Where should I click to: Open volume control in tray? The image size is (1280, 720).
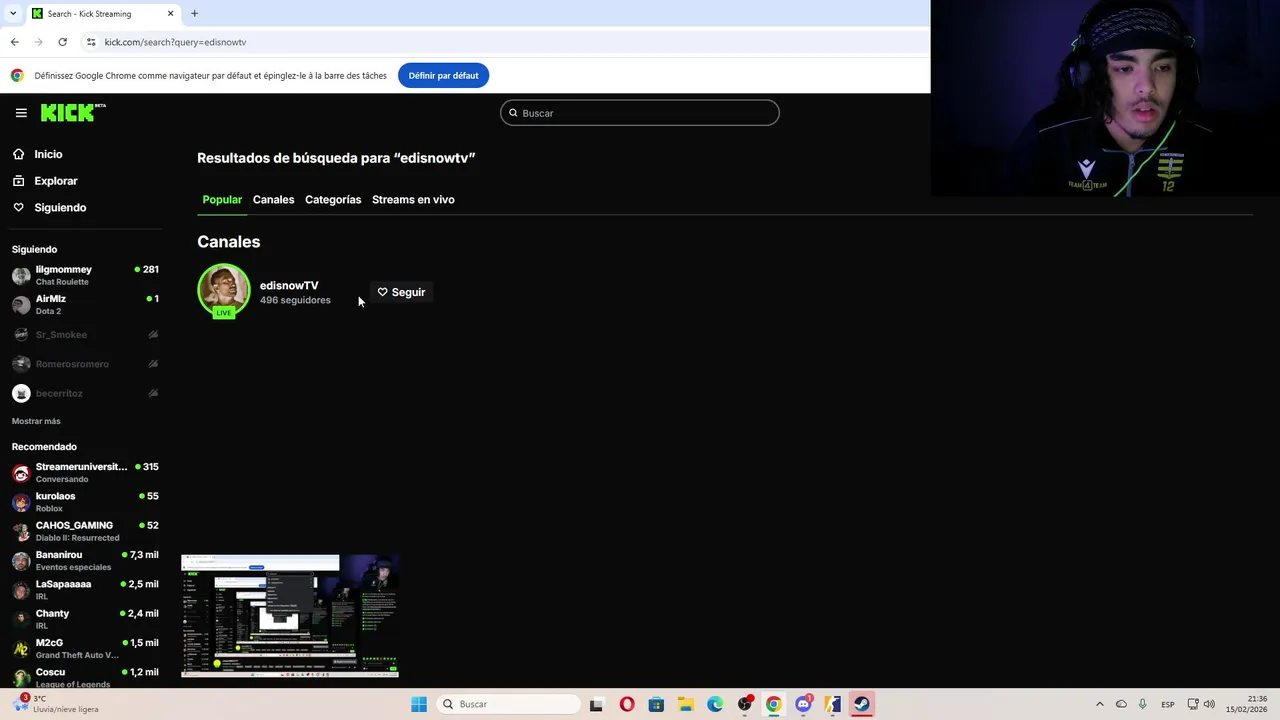click(x=1209, y=704)
